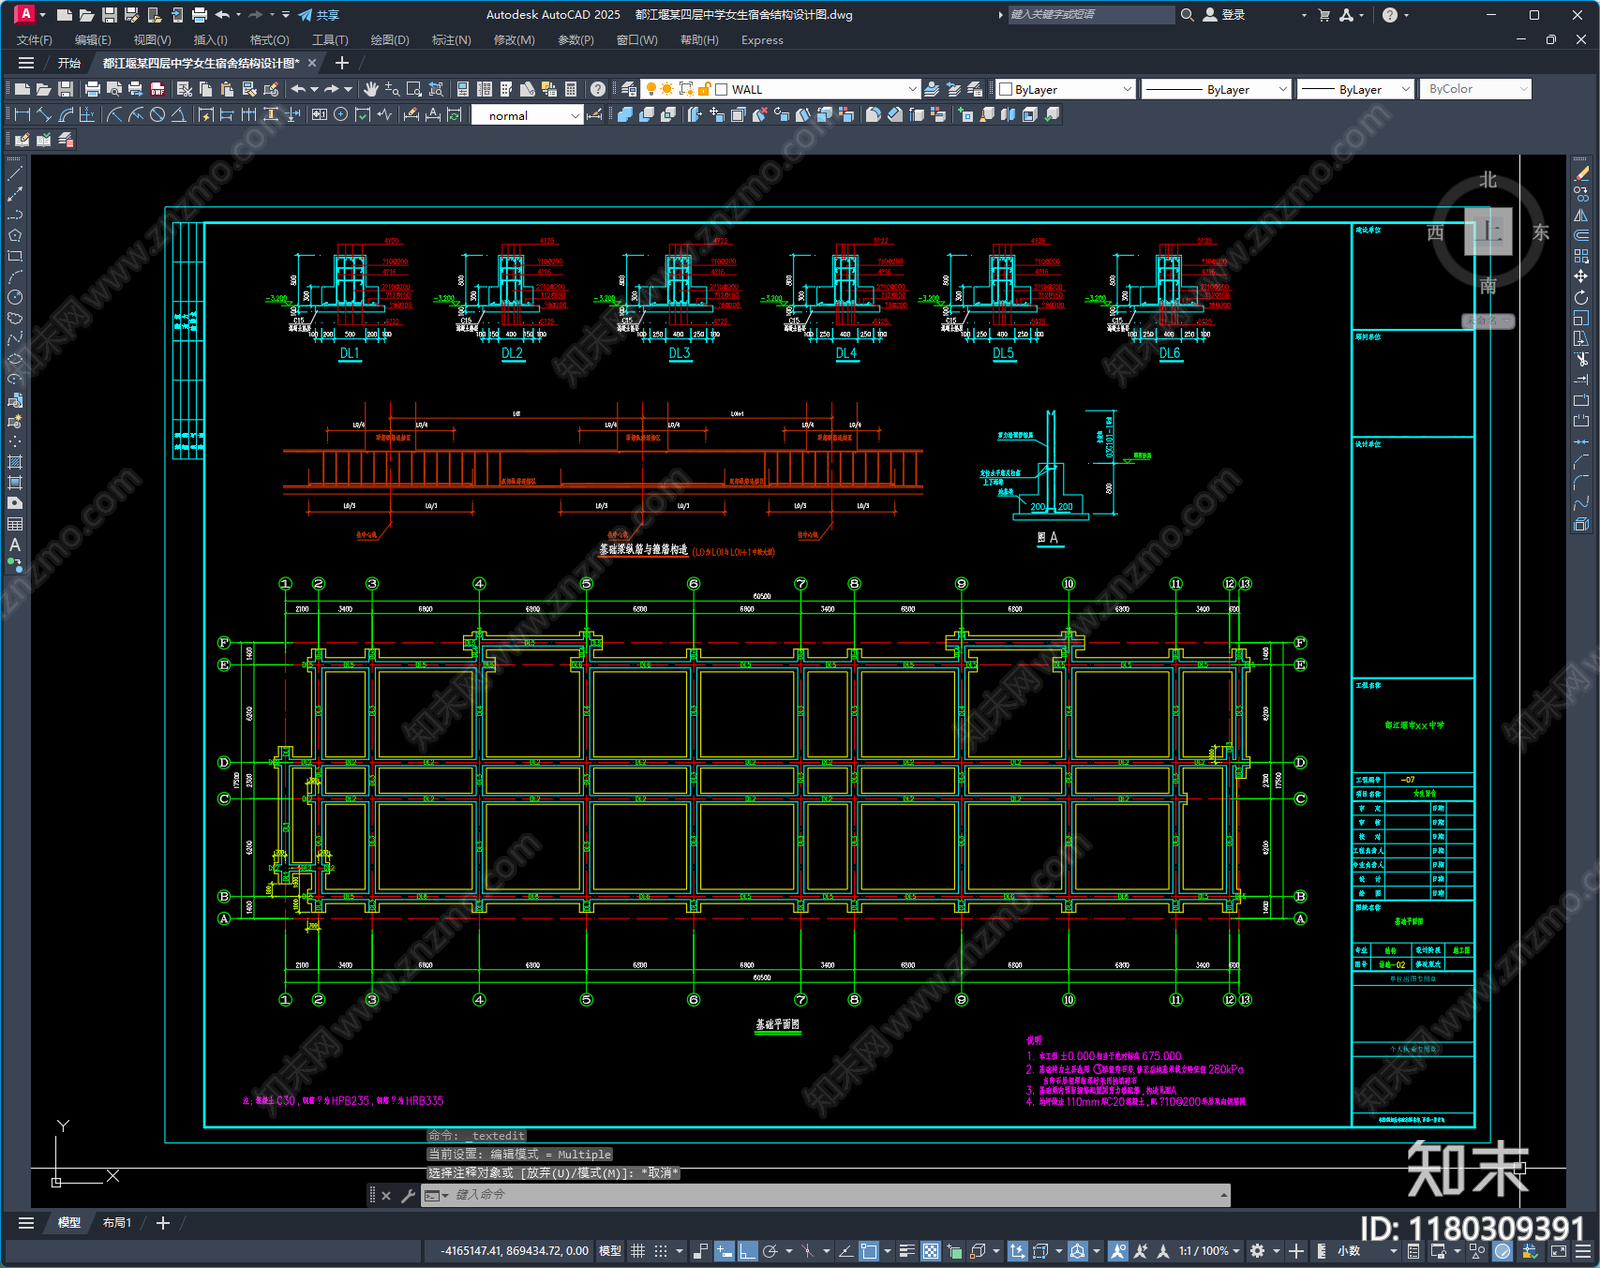Click the WALL layer color swatch
The height and width of the screenshot is (1268, 1600).
click(x=721, y=89)
